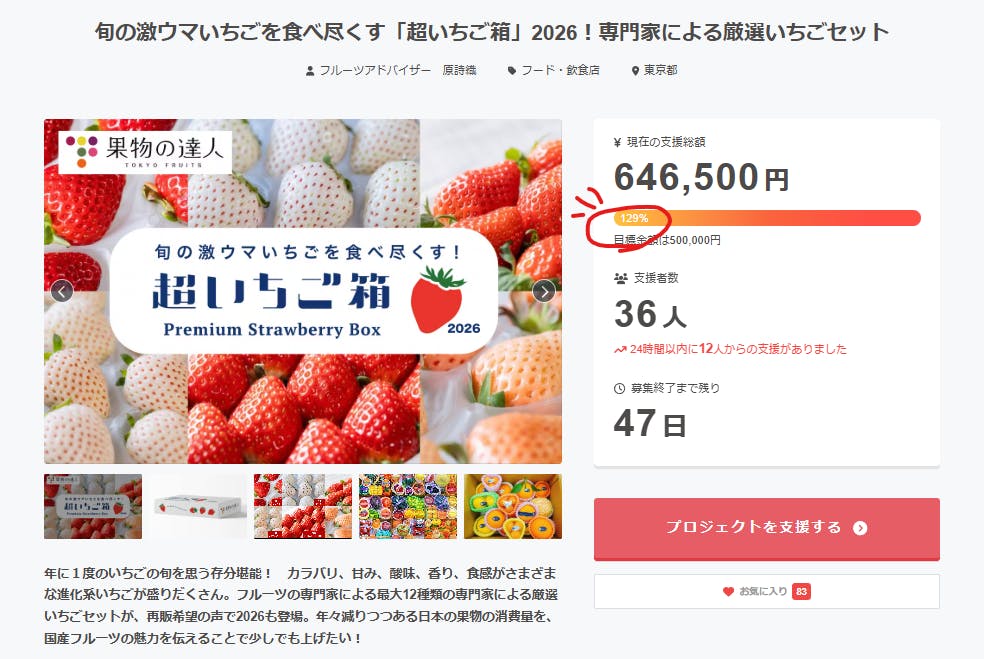The image size is (984, 659).
Task: Add project to favorites with お気に入り
Action: 766,592
